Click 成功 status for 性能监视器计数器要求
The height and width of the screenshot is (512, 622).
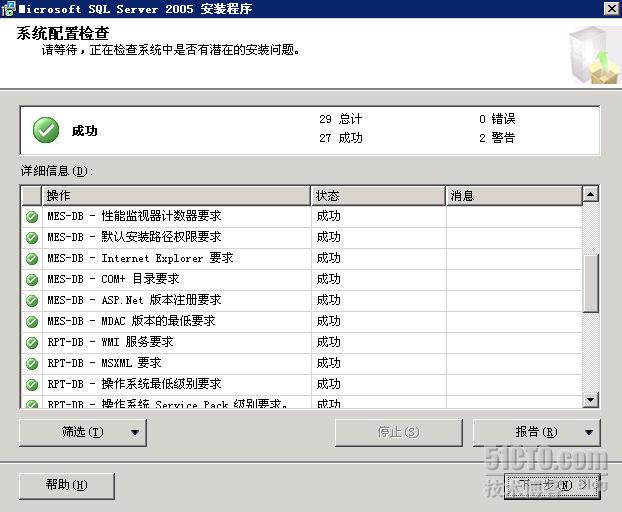coord(328,216)
